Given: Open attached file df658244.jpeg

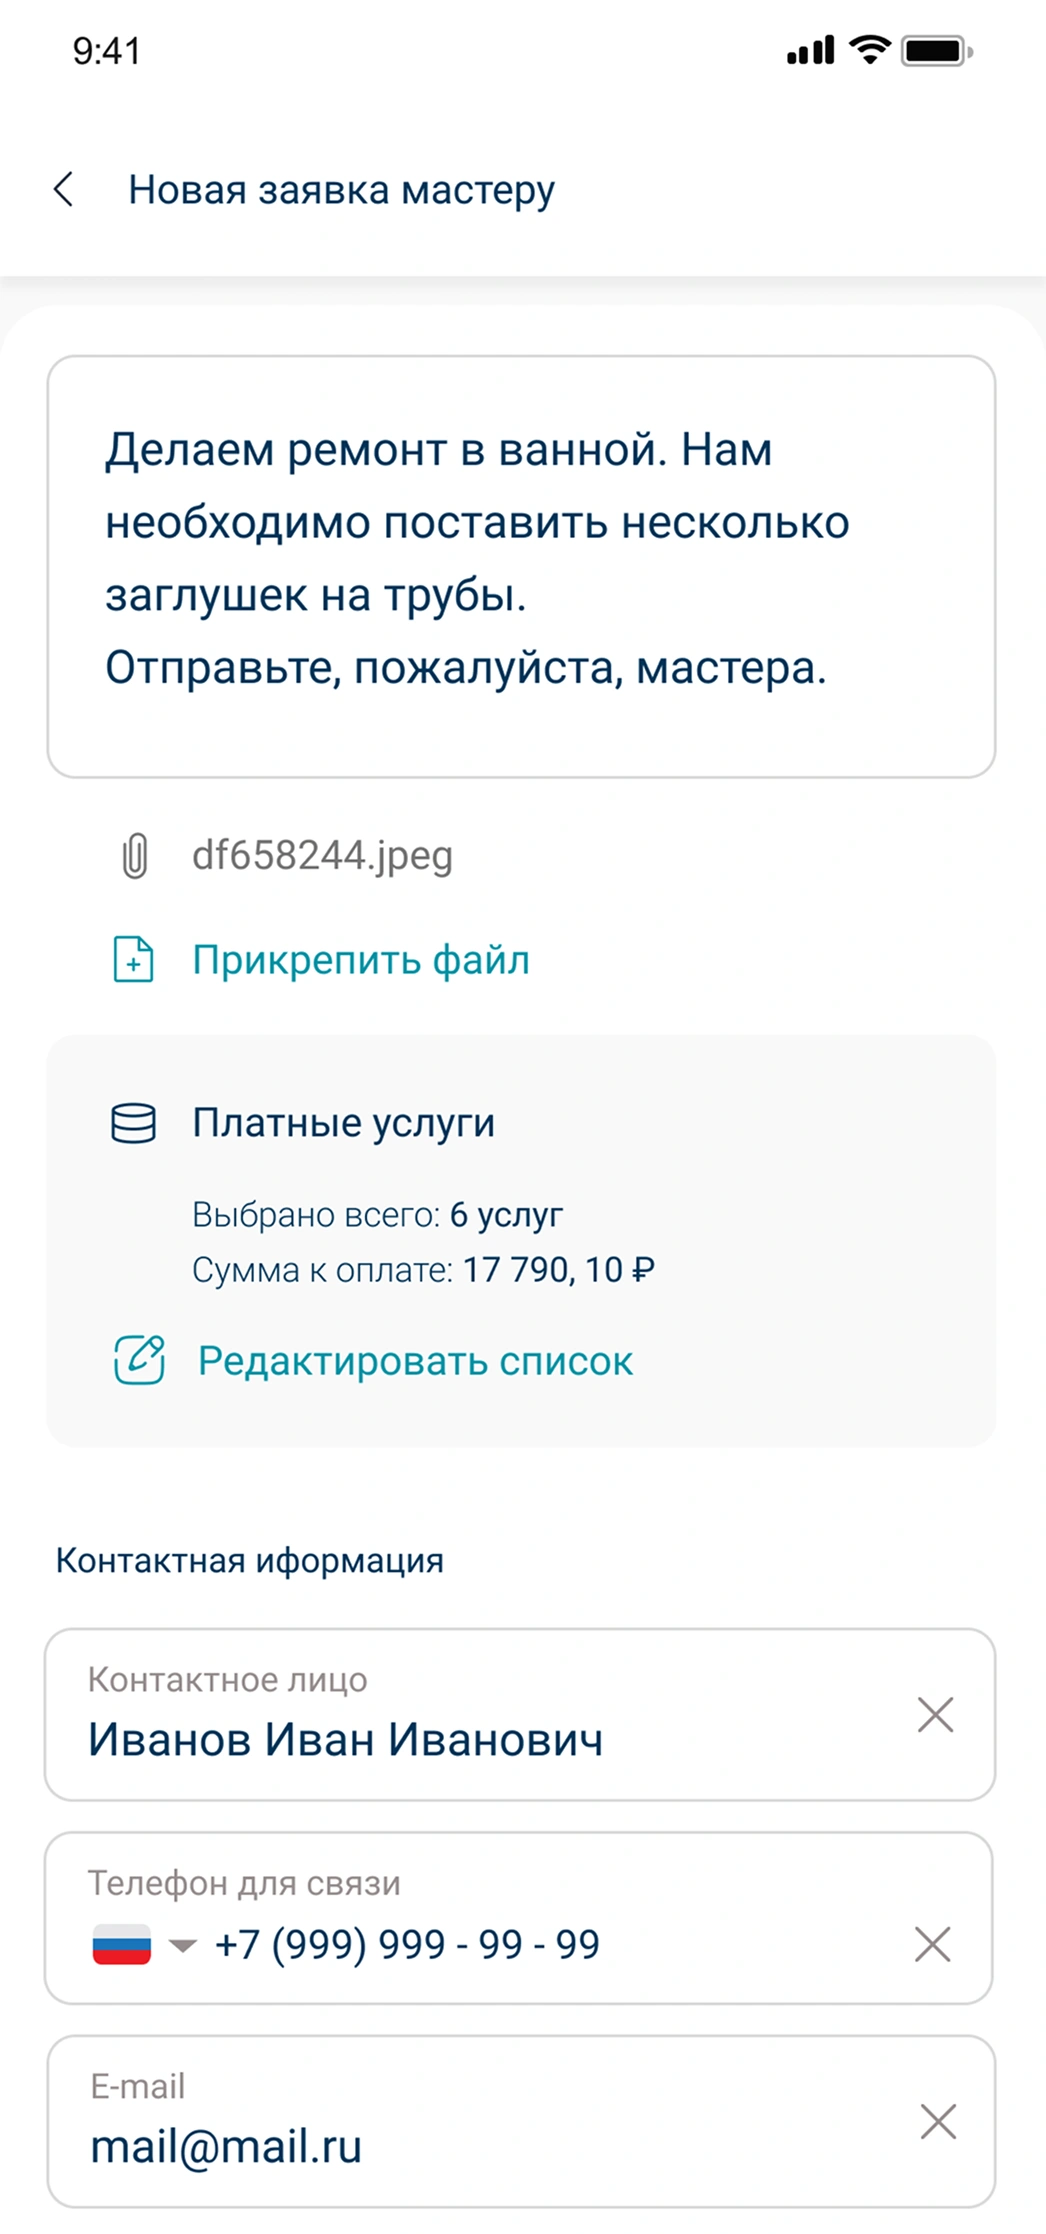Looking at the screenshot, I should click(322, 856).
